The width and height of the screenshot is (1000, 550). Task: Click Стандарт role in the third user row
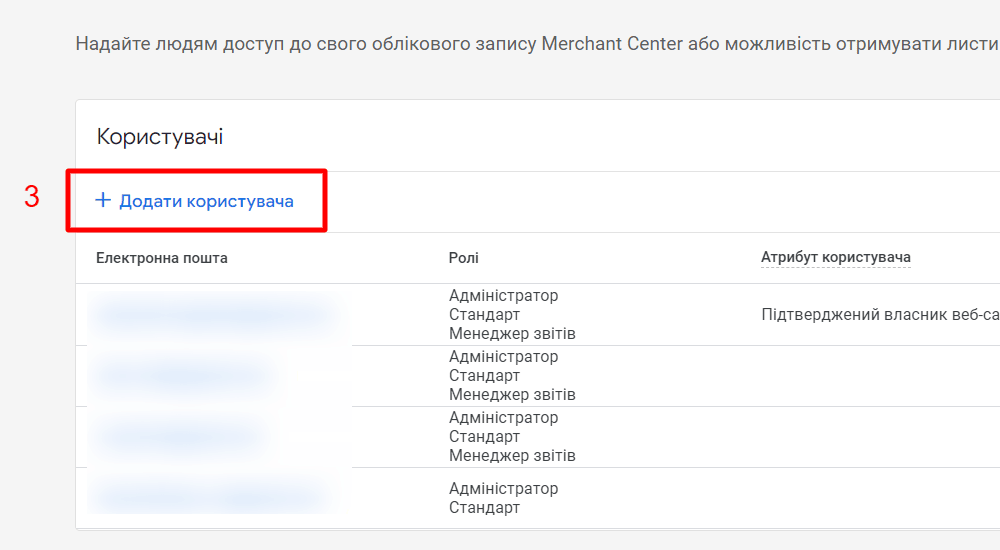pos(484,437)
